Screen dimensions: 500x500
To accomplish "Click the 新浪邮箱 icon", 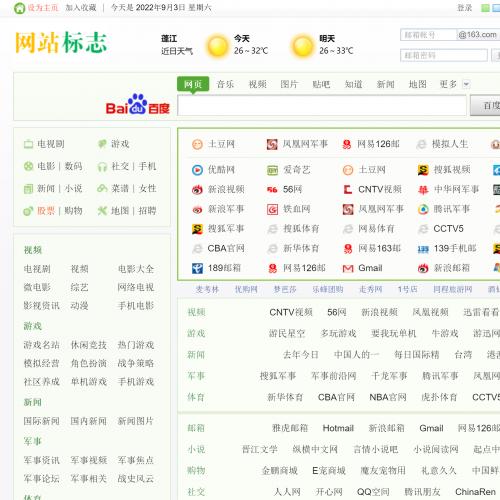I will 423,268.
